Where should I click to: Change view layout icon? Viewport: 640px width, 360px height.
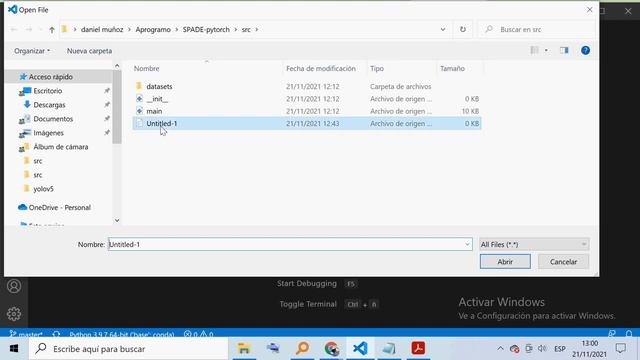(x=534, y=50)
